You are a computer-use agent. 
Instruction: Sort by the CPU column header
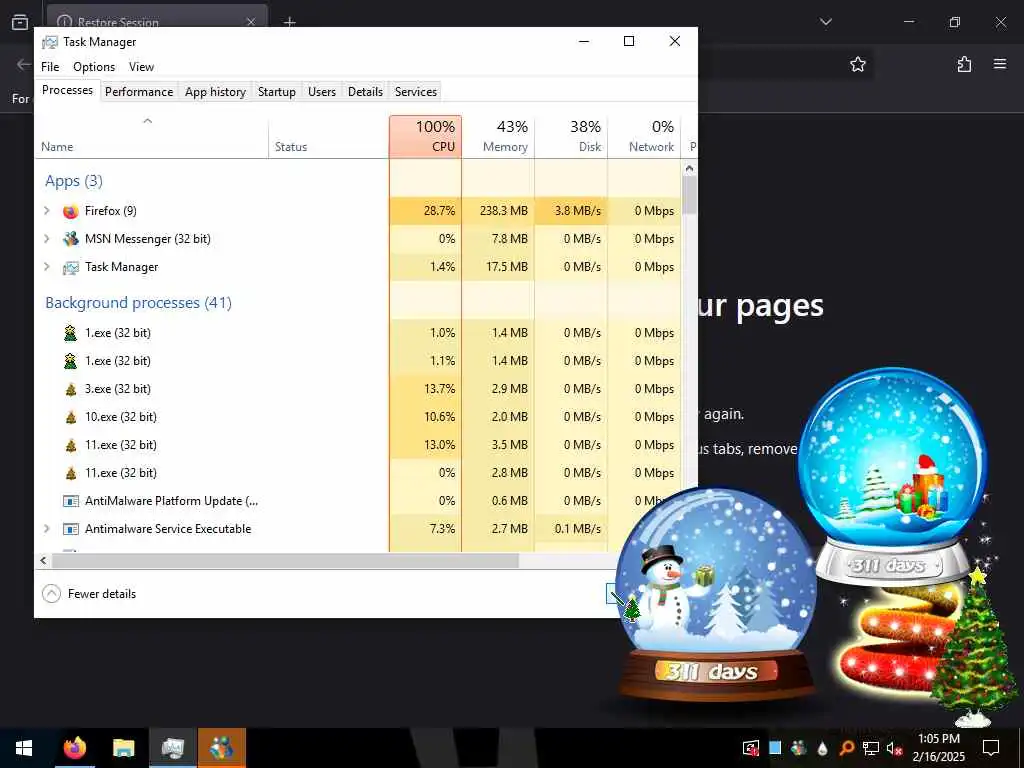tap(425, 136)
